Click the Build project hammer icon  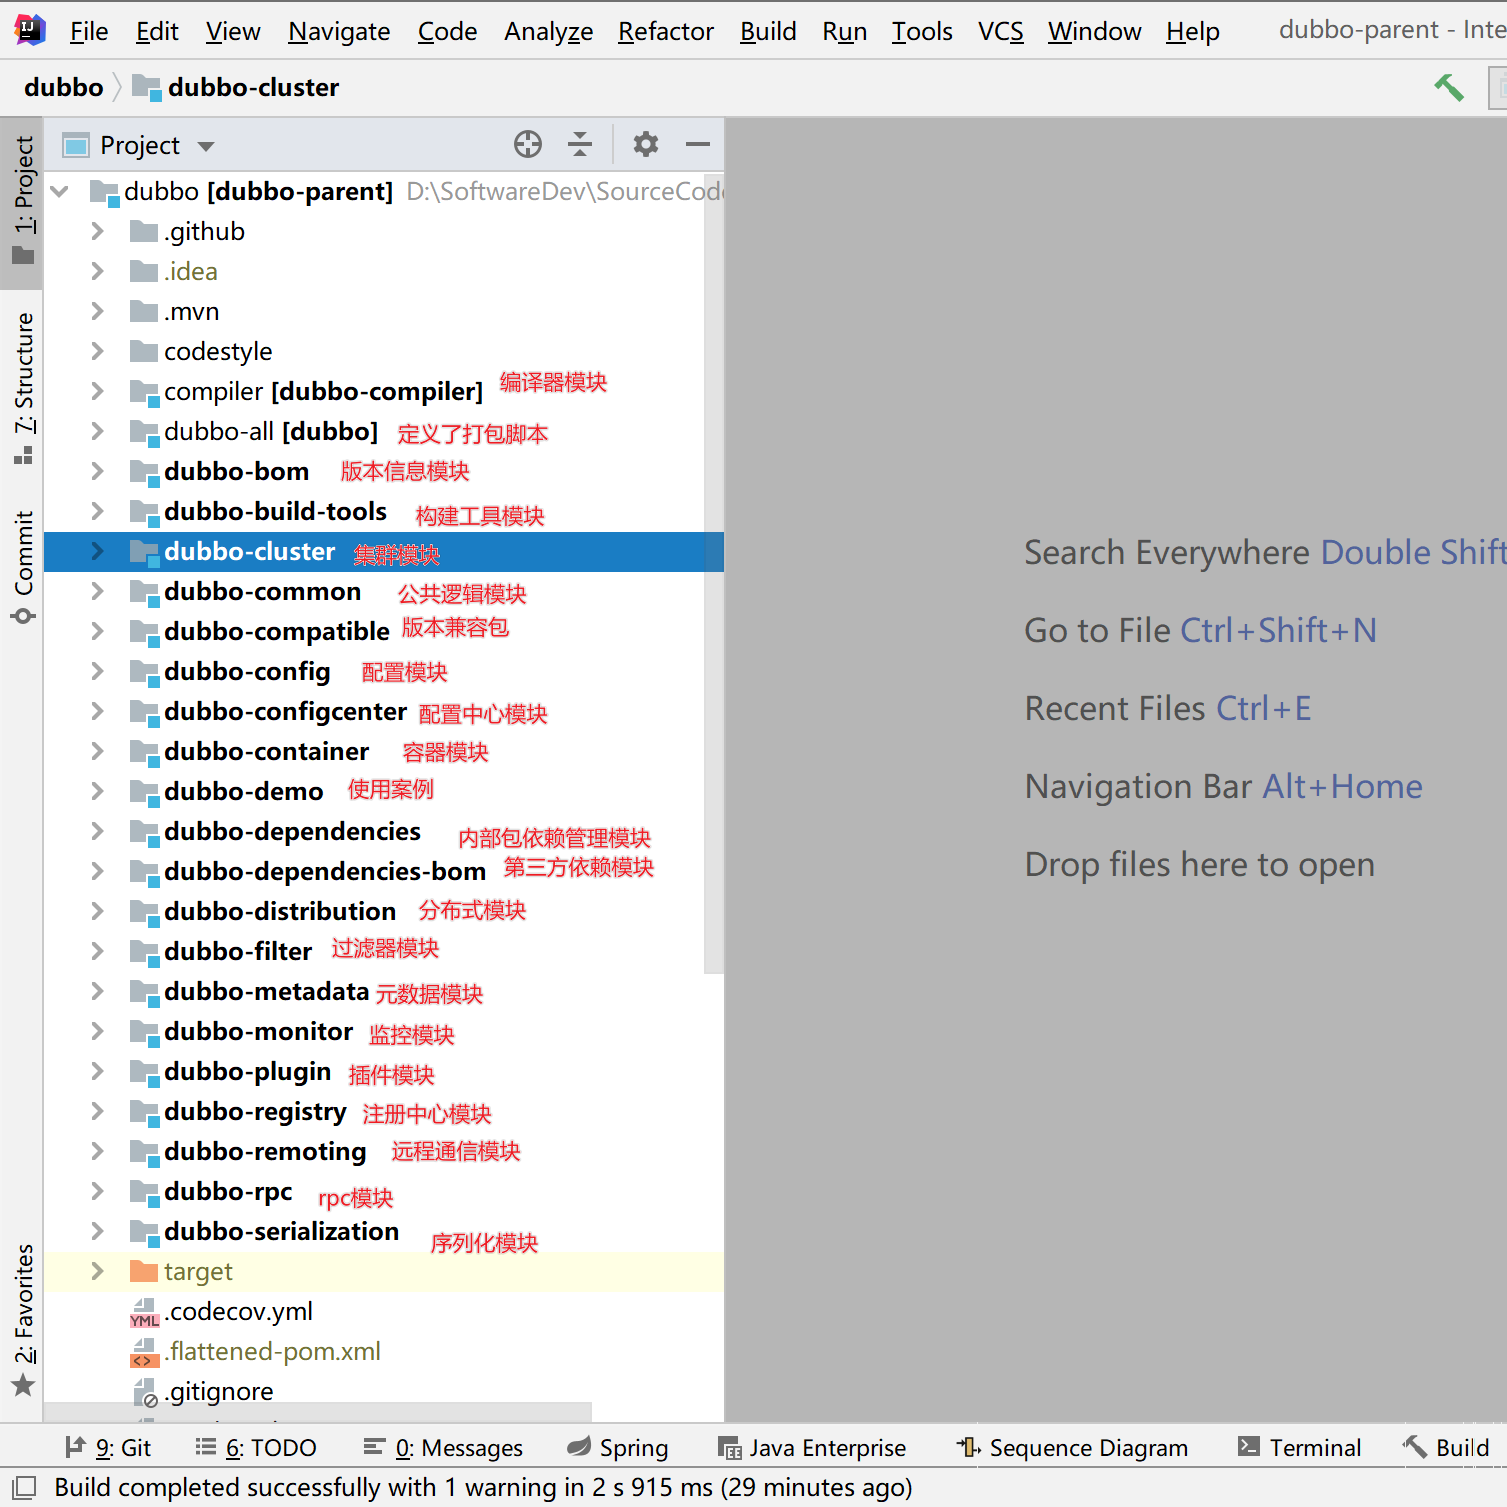[1448, 88]
